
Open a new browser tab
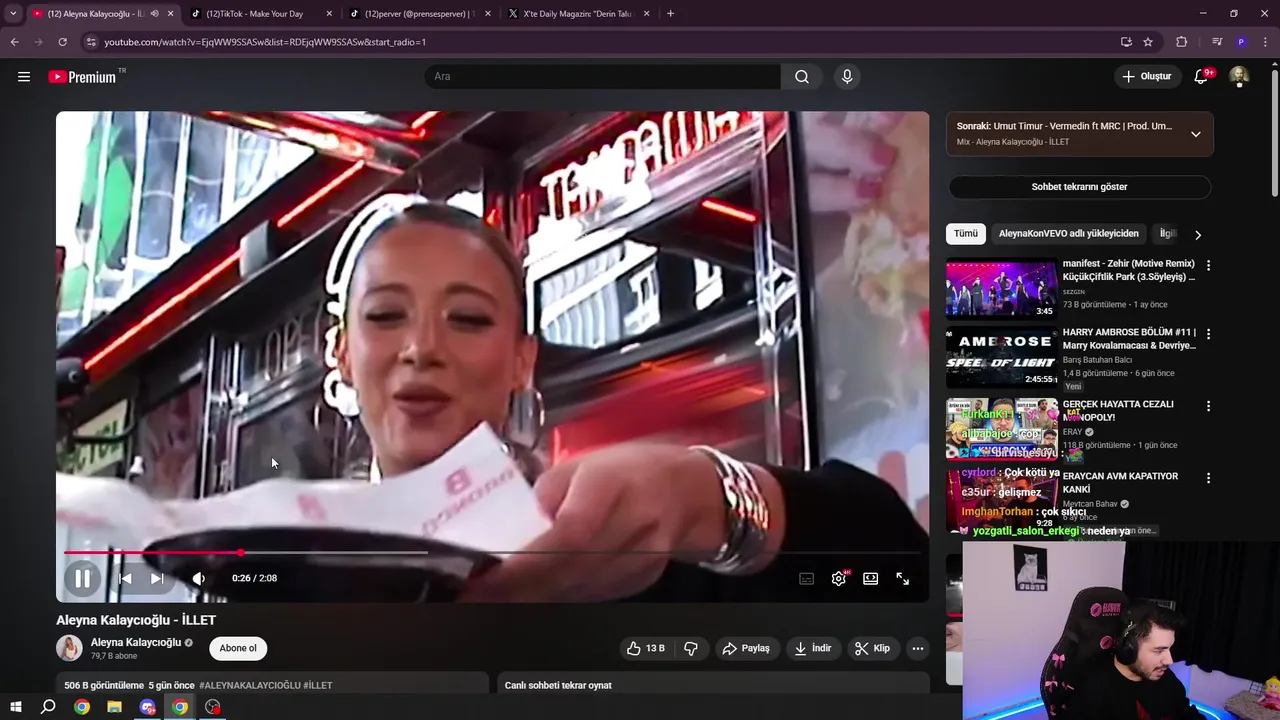tap(670, 14)
